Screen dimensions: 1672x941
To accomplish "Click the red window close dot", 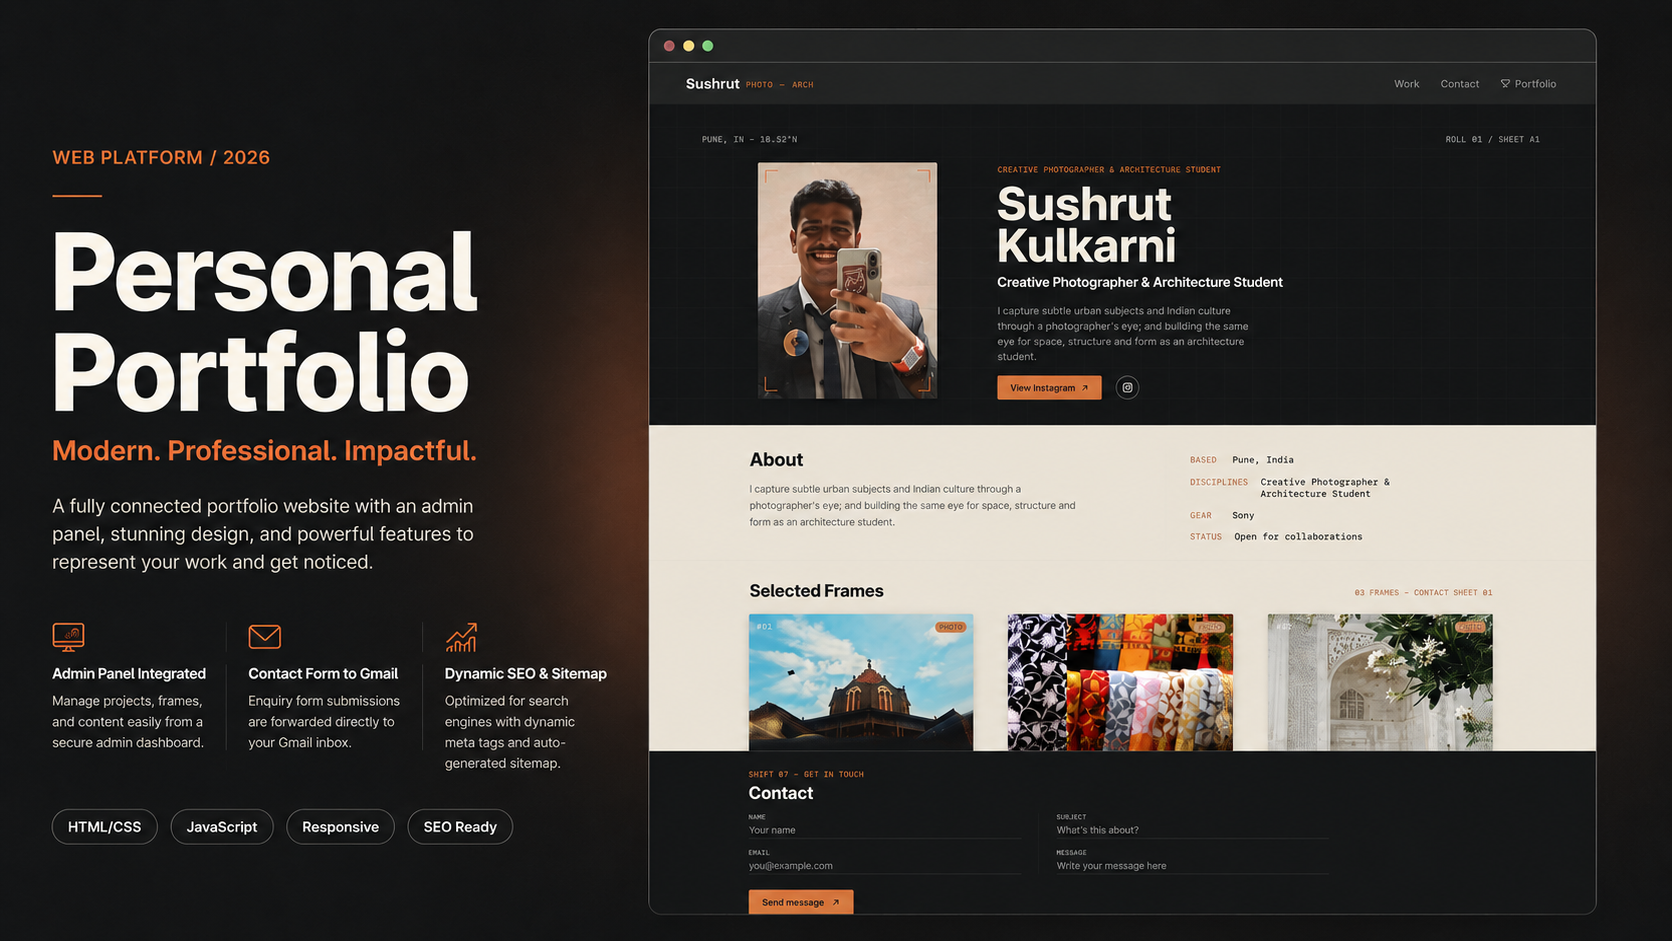I will pyautogui.click(x=669, y=46).
